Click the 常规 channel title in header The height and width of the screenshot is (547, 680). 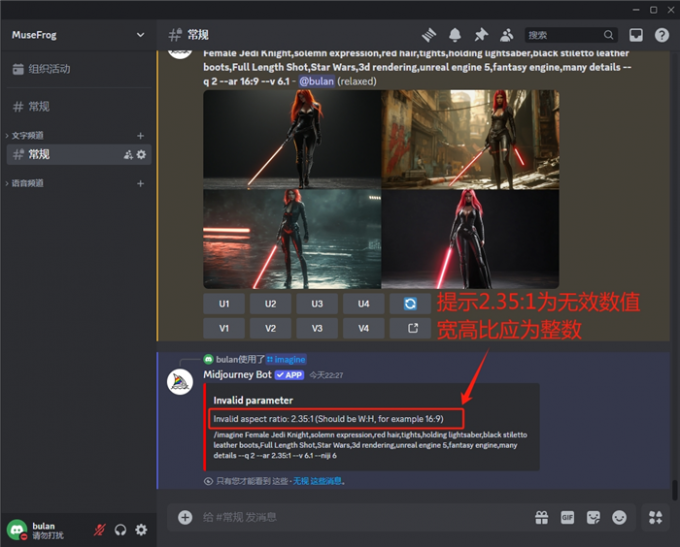(x=198, y=35)
